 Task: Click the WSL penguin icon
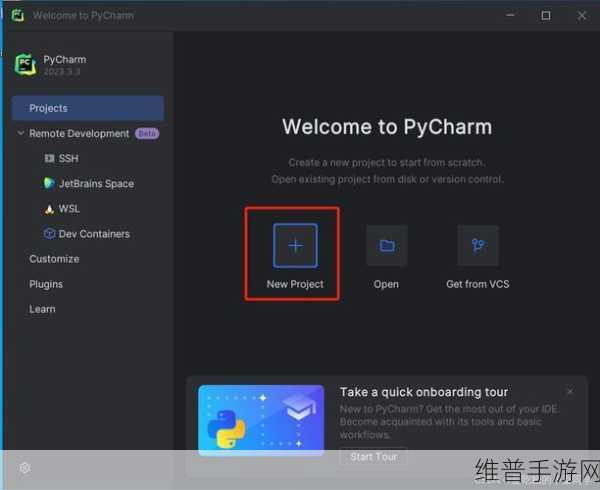pos(49,209)
